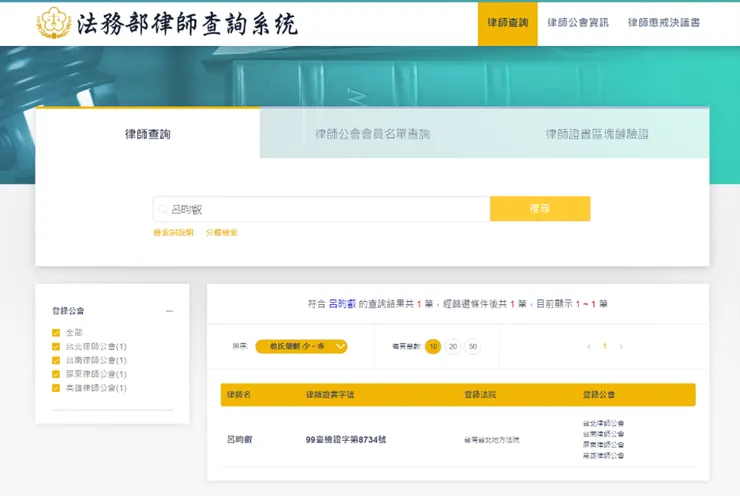Image resolution: width=740 pixels, height=496 pixels.
Task: Toggle the 全部 checkbox
Action: (x=56, y=333)
